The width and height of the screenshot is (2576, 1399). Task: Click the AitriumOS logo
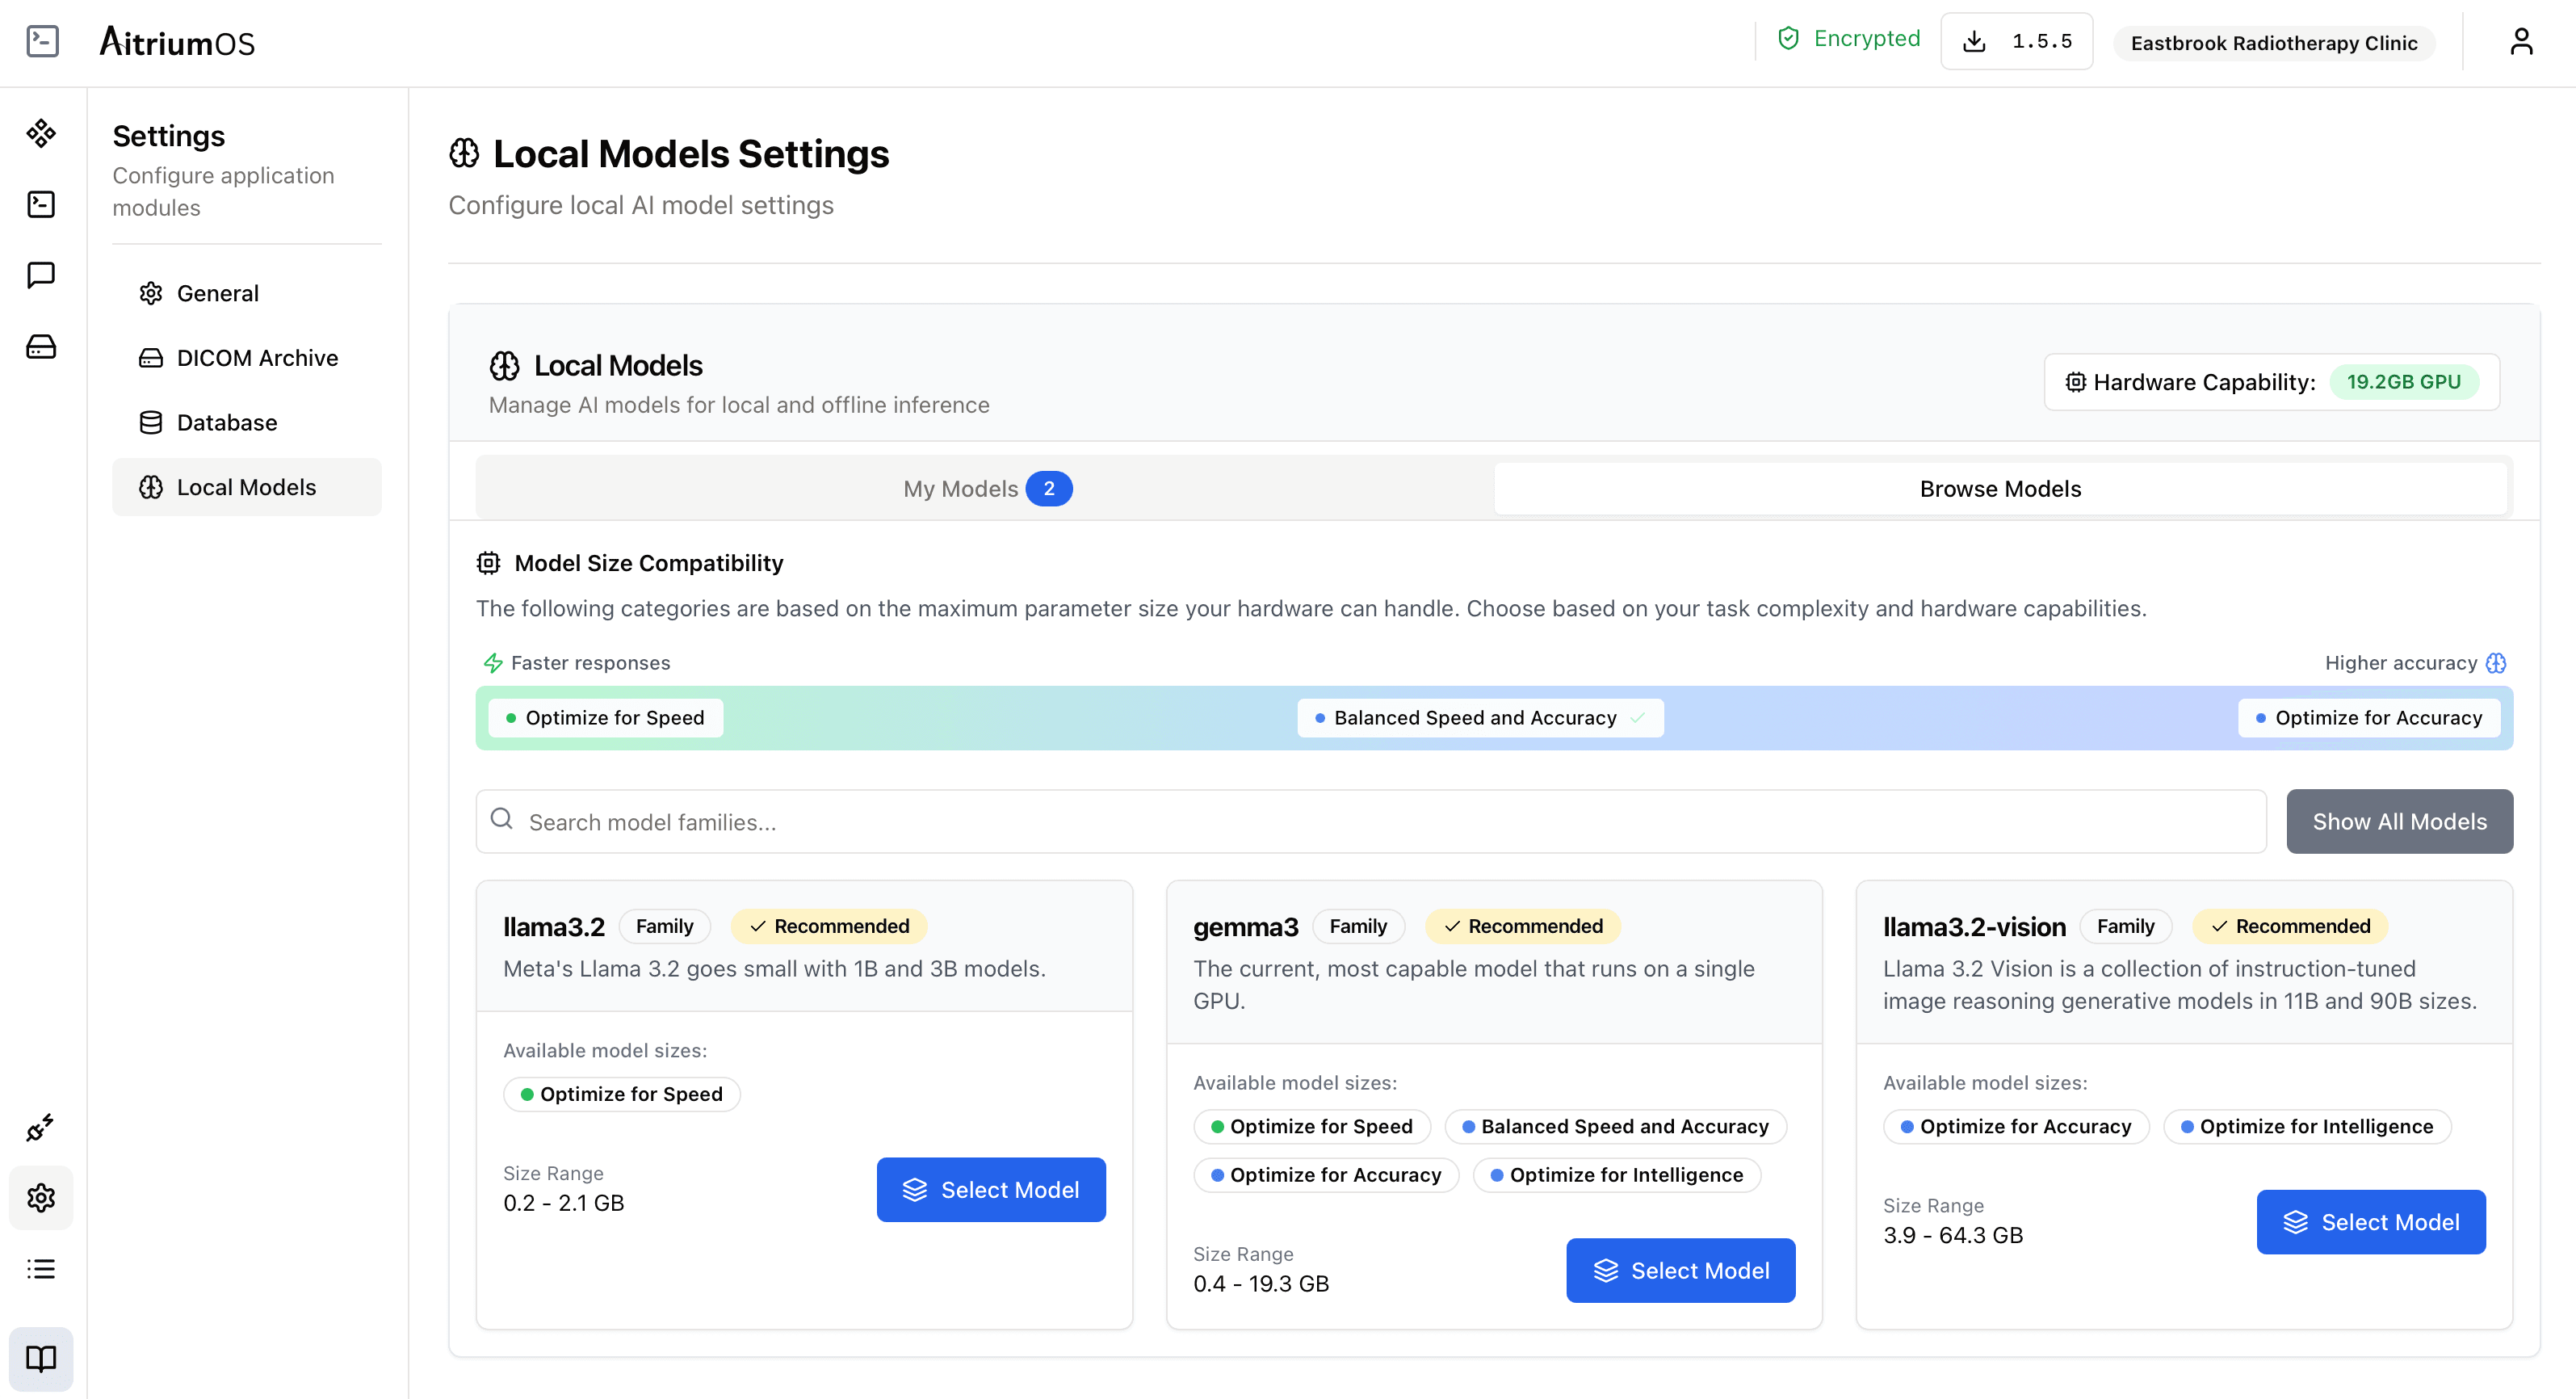point(177,42)
